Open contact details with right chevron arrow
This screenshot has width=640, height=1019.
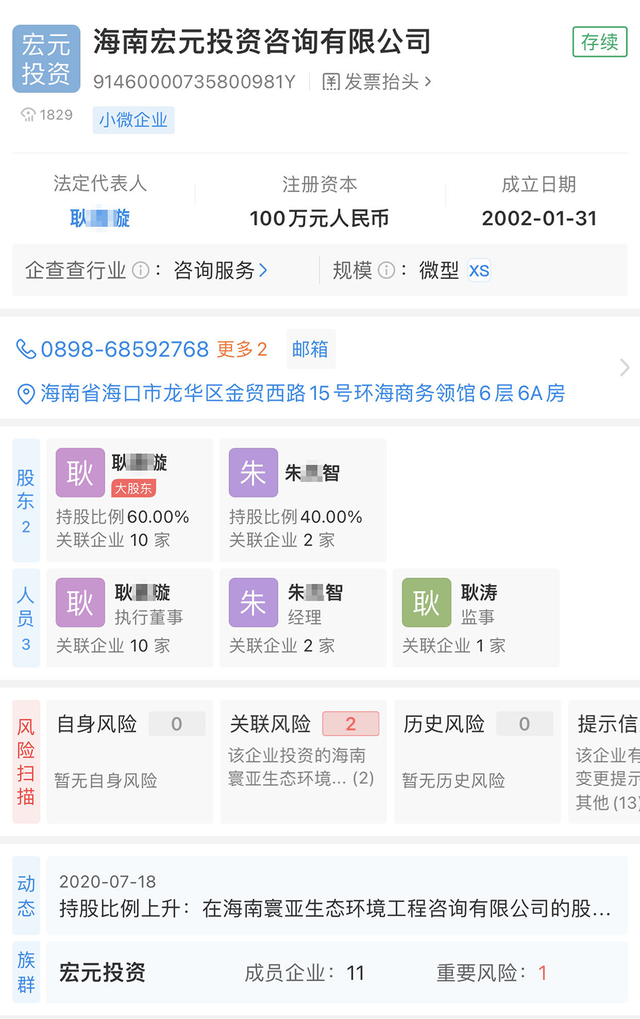click(x=624, y=368)
